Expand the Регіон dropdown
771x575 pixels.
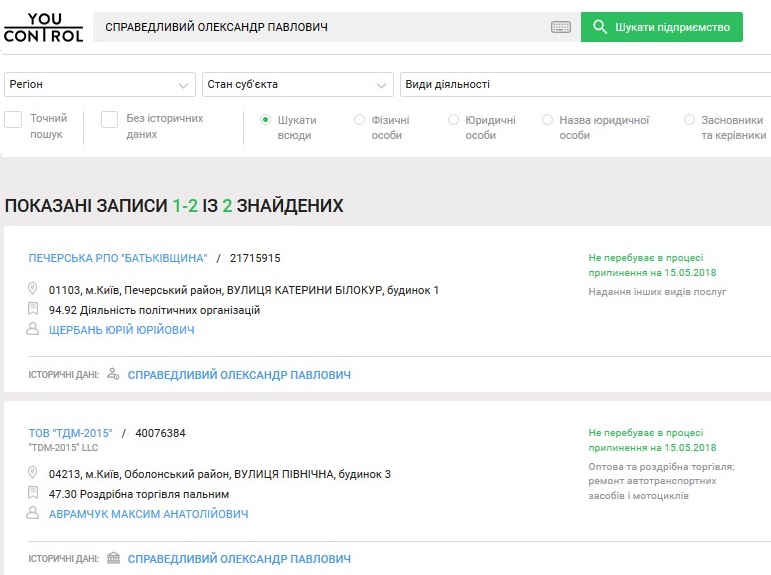(x=100, y=85)
